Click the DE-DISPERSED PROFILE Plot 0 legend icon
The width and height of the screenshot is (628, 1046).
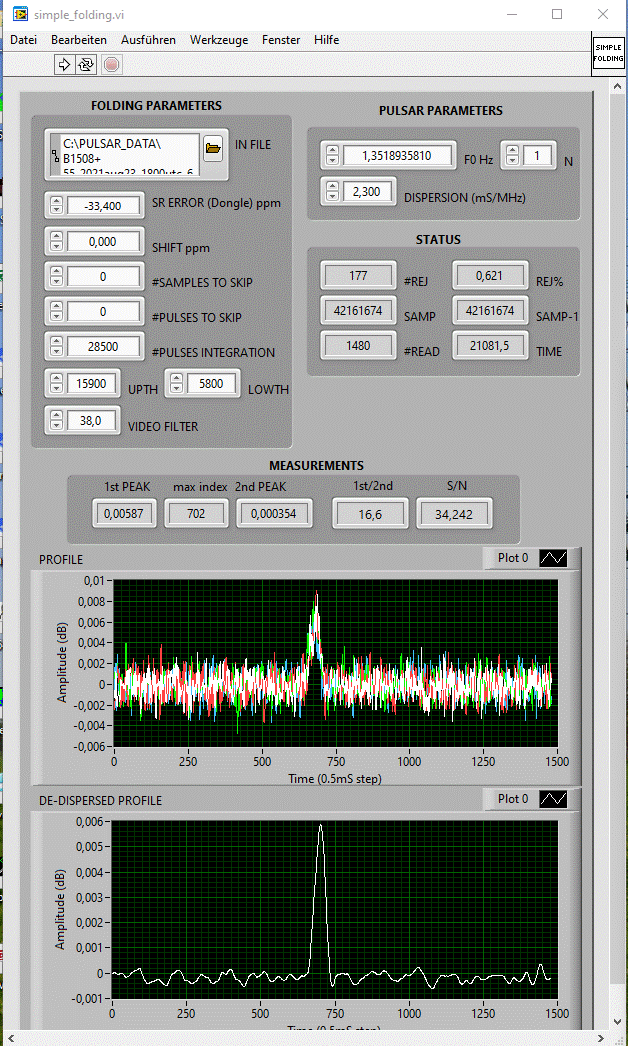click(553, 799)
